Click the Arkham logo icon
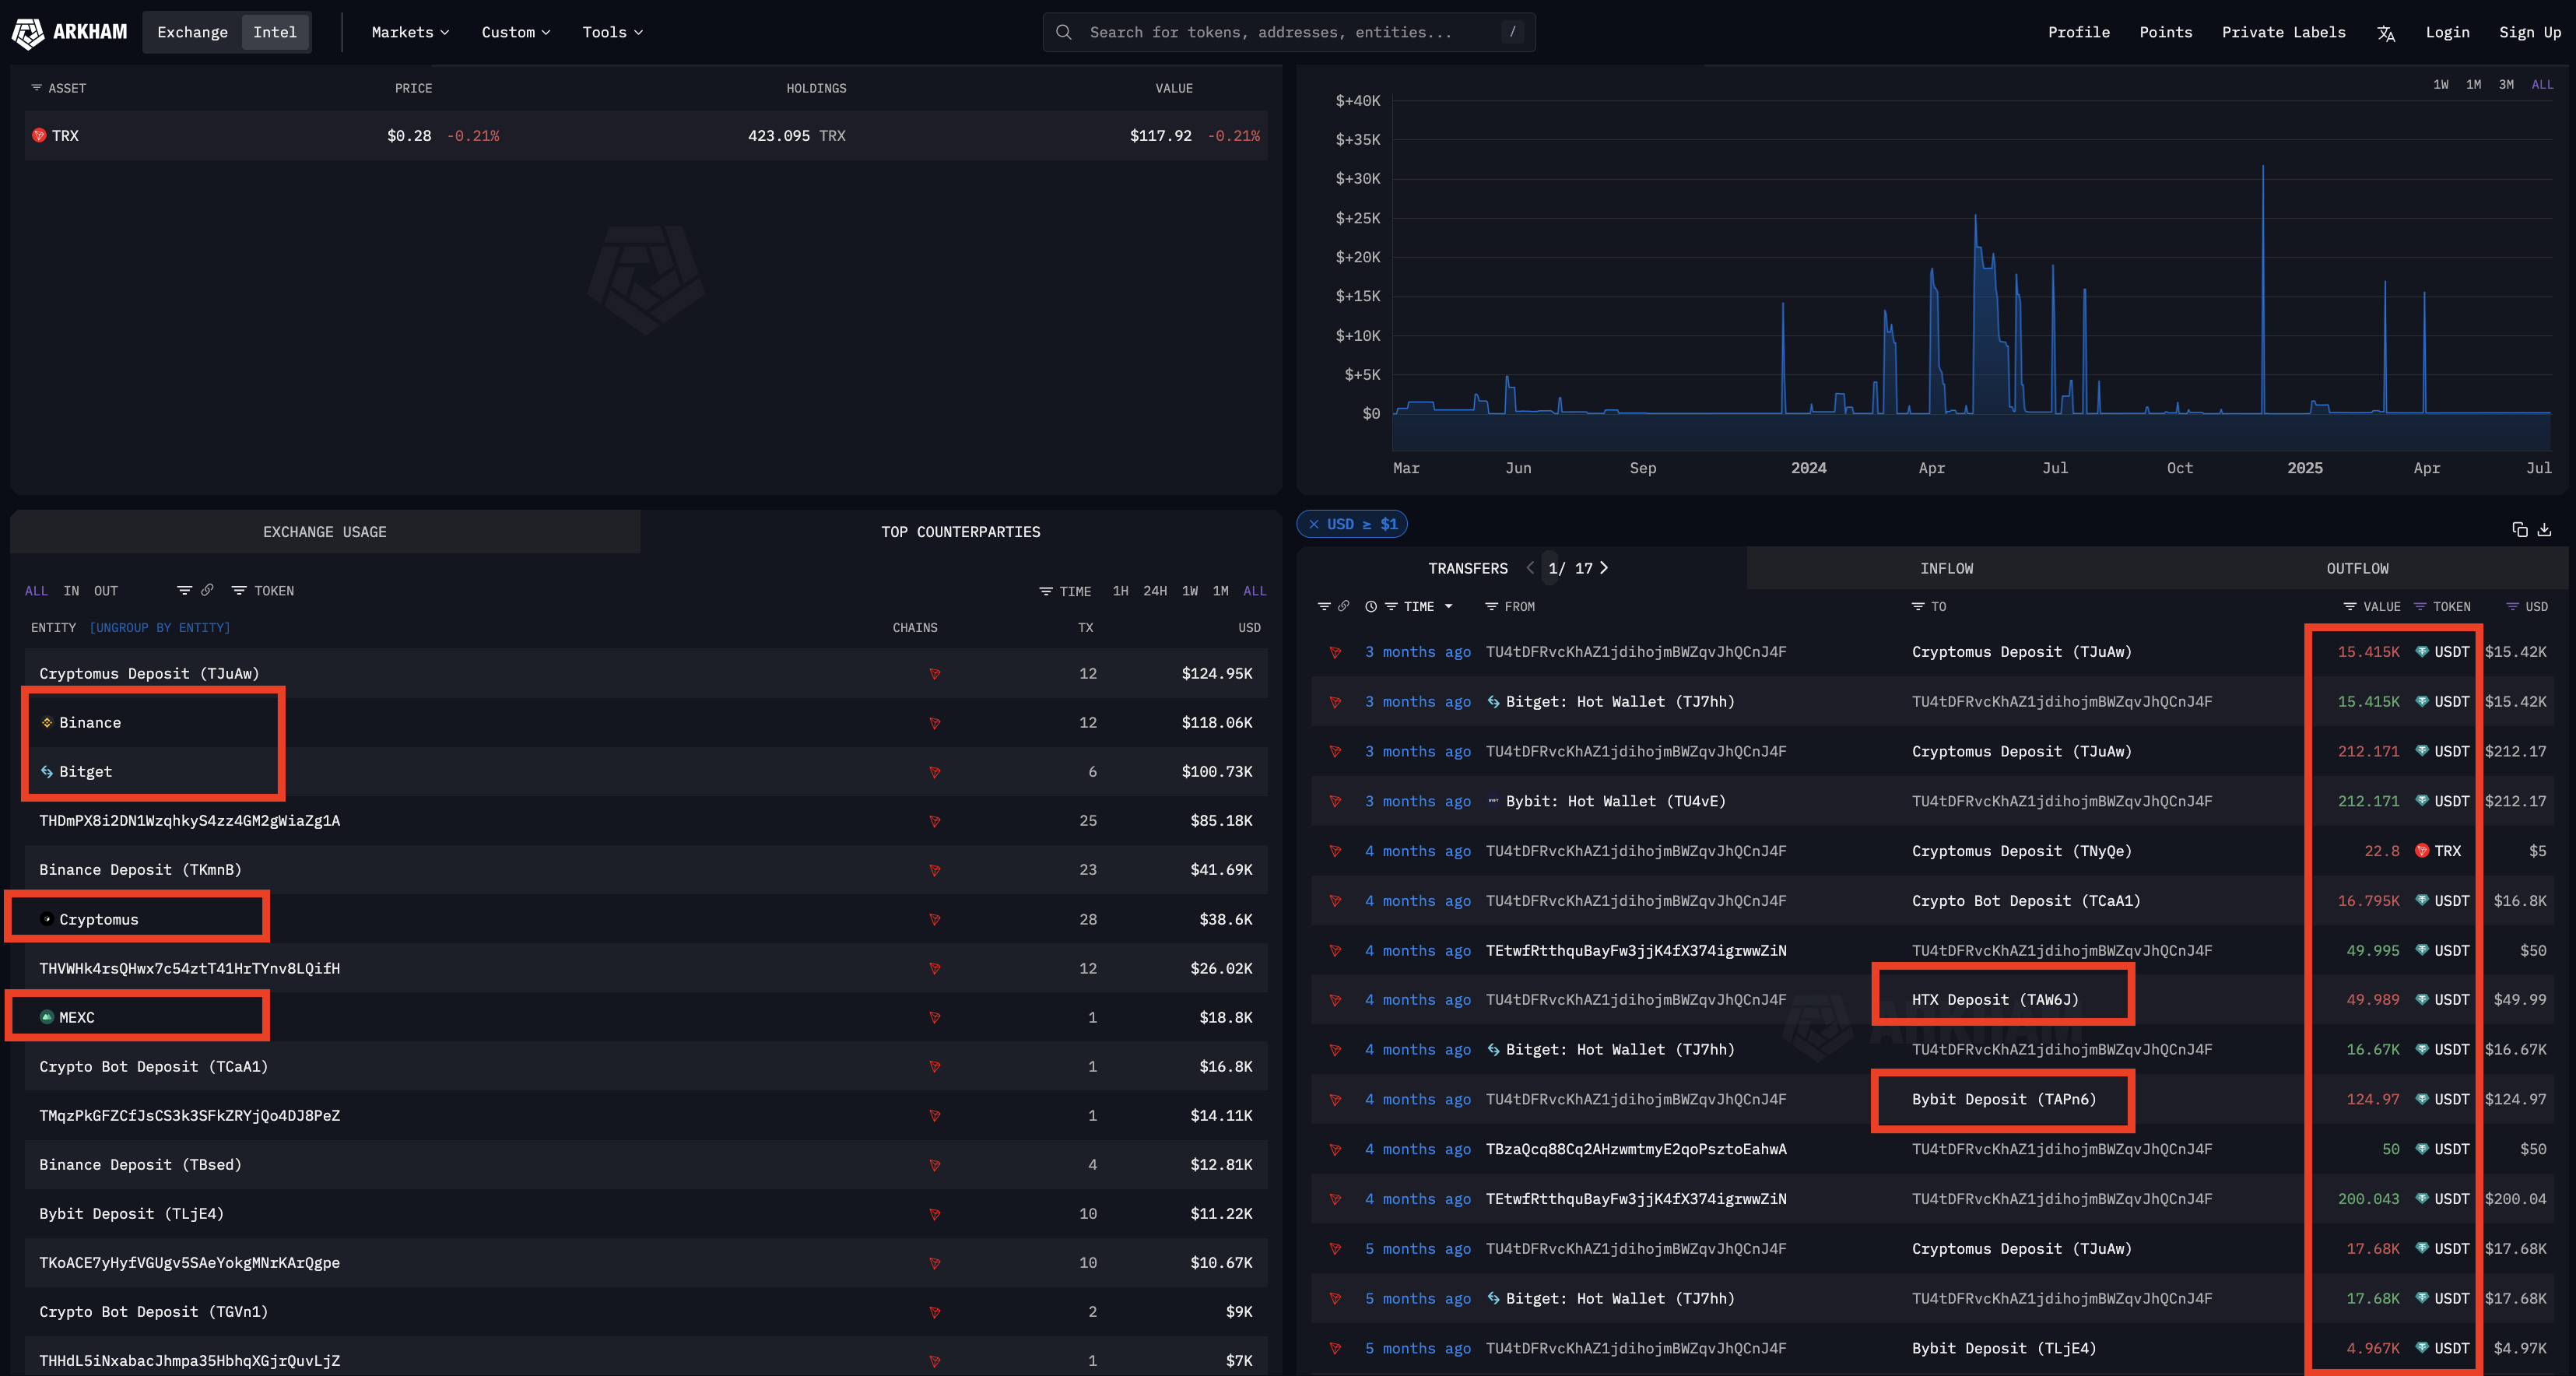Image resolution: width=2576 pixels, height=1376 pixels. (x=28, y=32)
